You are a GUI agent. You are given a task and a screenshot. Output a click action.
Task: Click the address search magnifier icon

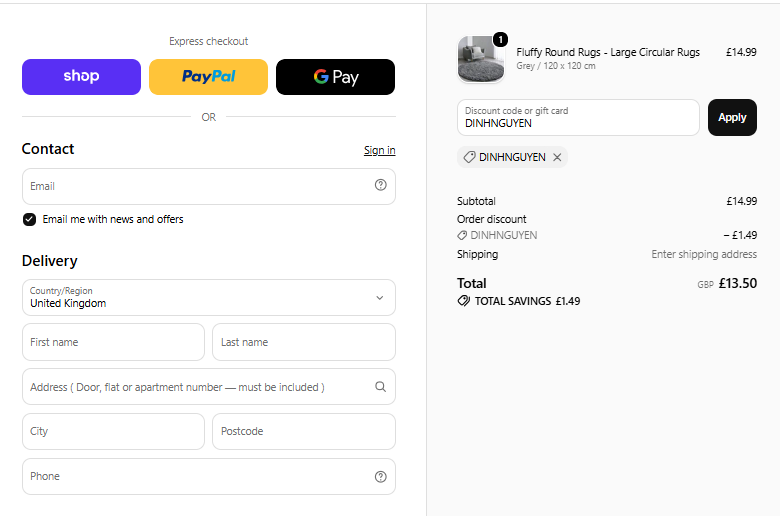tap(381, 387)
